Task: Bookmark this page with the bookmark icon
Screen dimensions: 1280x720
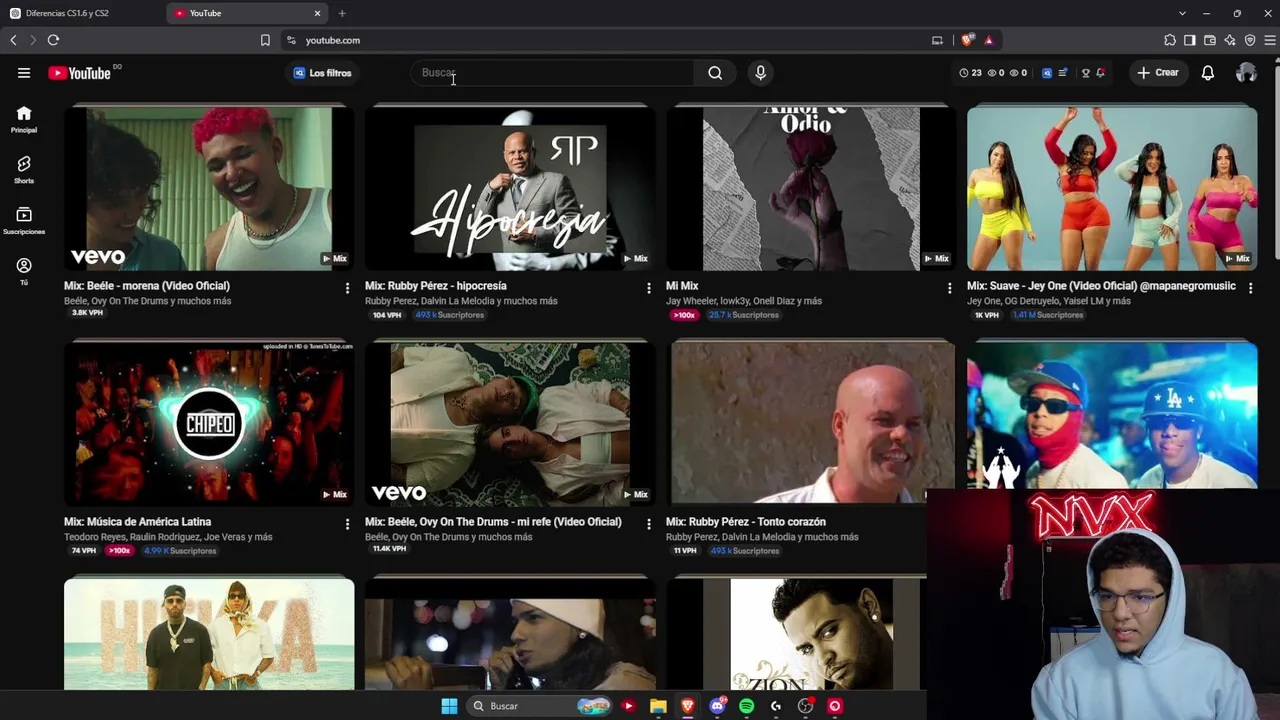Action: (265, 40)
